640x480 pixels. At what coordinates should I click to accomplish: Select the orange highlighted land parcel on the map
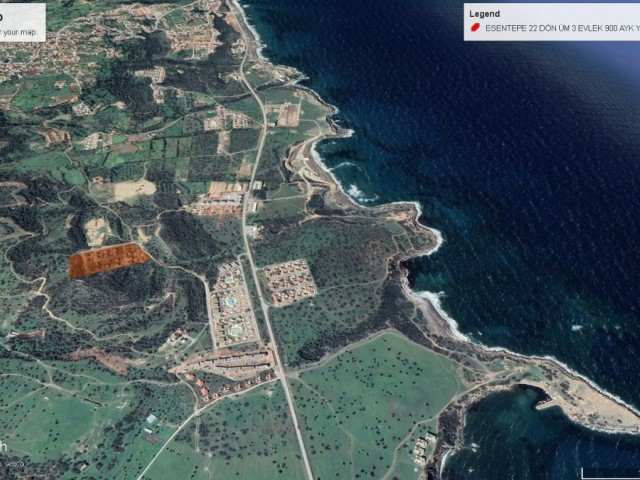(x=109, y=260)
